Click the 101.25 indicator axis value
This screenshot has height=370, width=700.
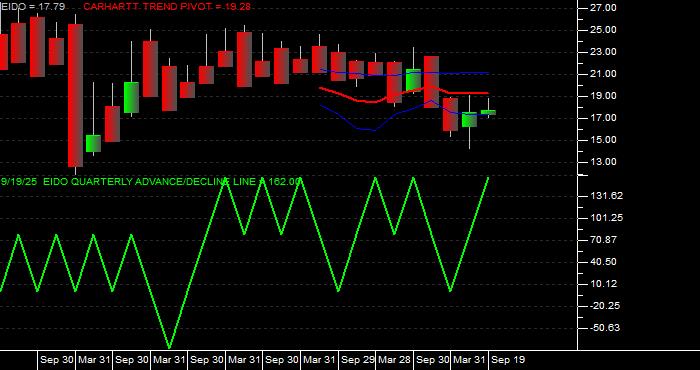[606, 218]
